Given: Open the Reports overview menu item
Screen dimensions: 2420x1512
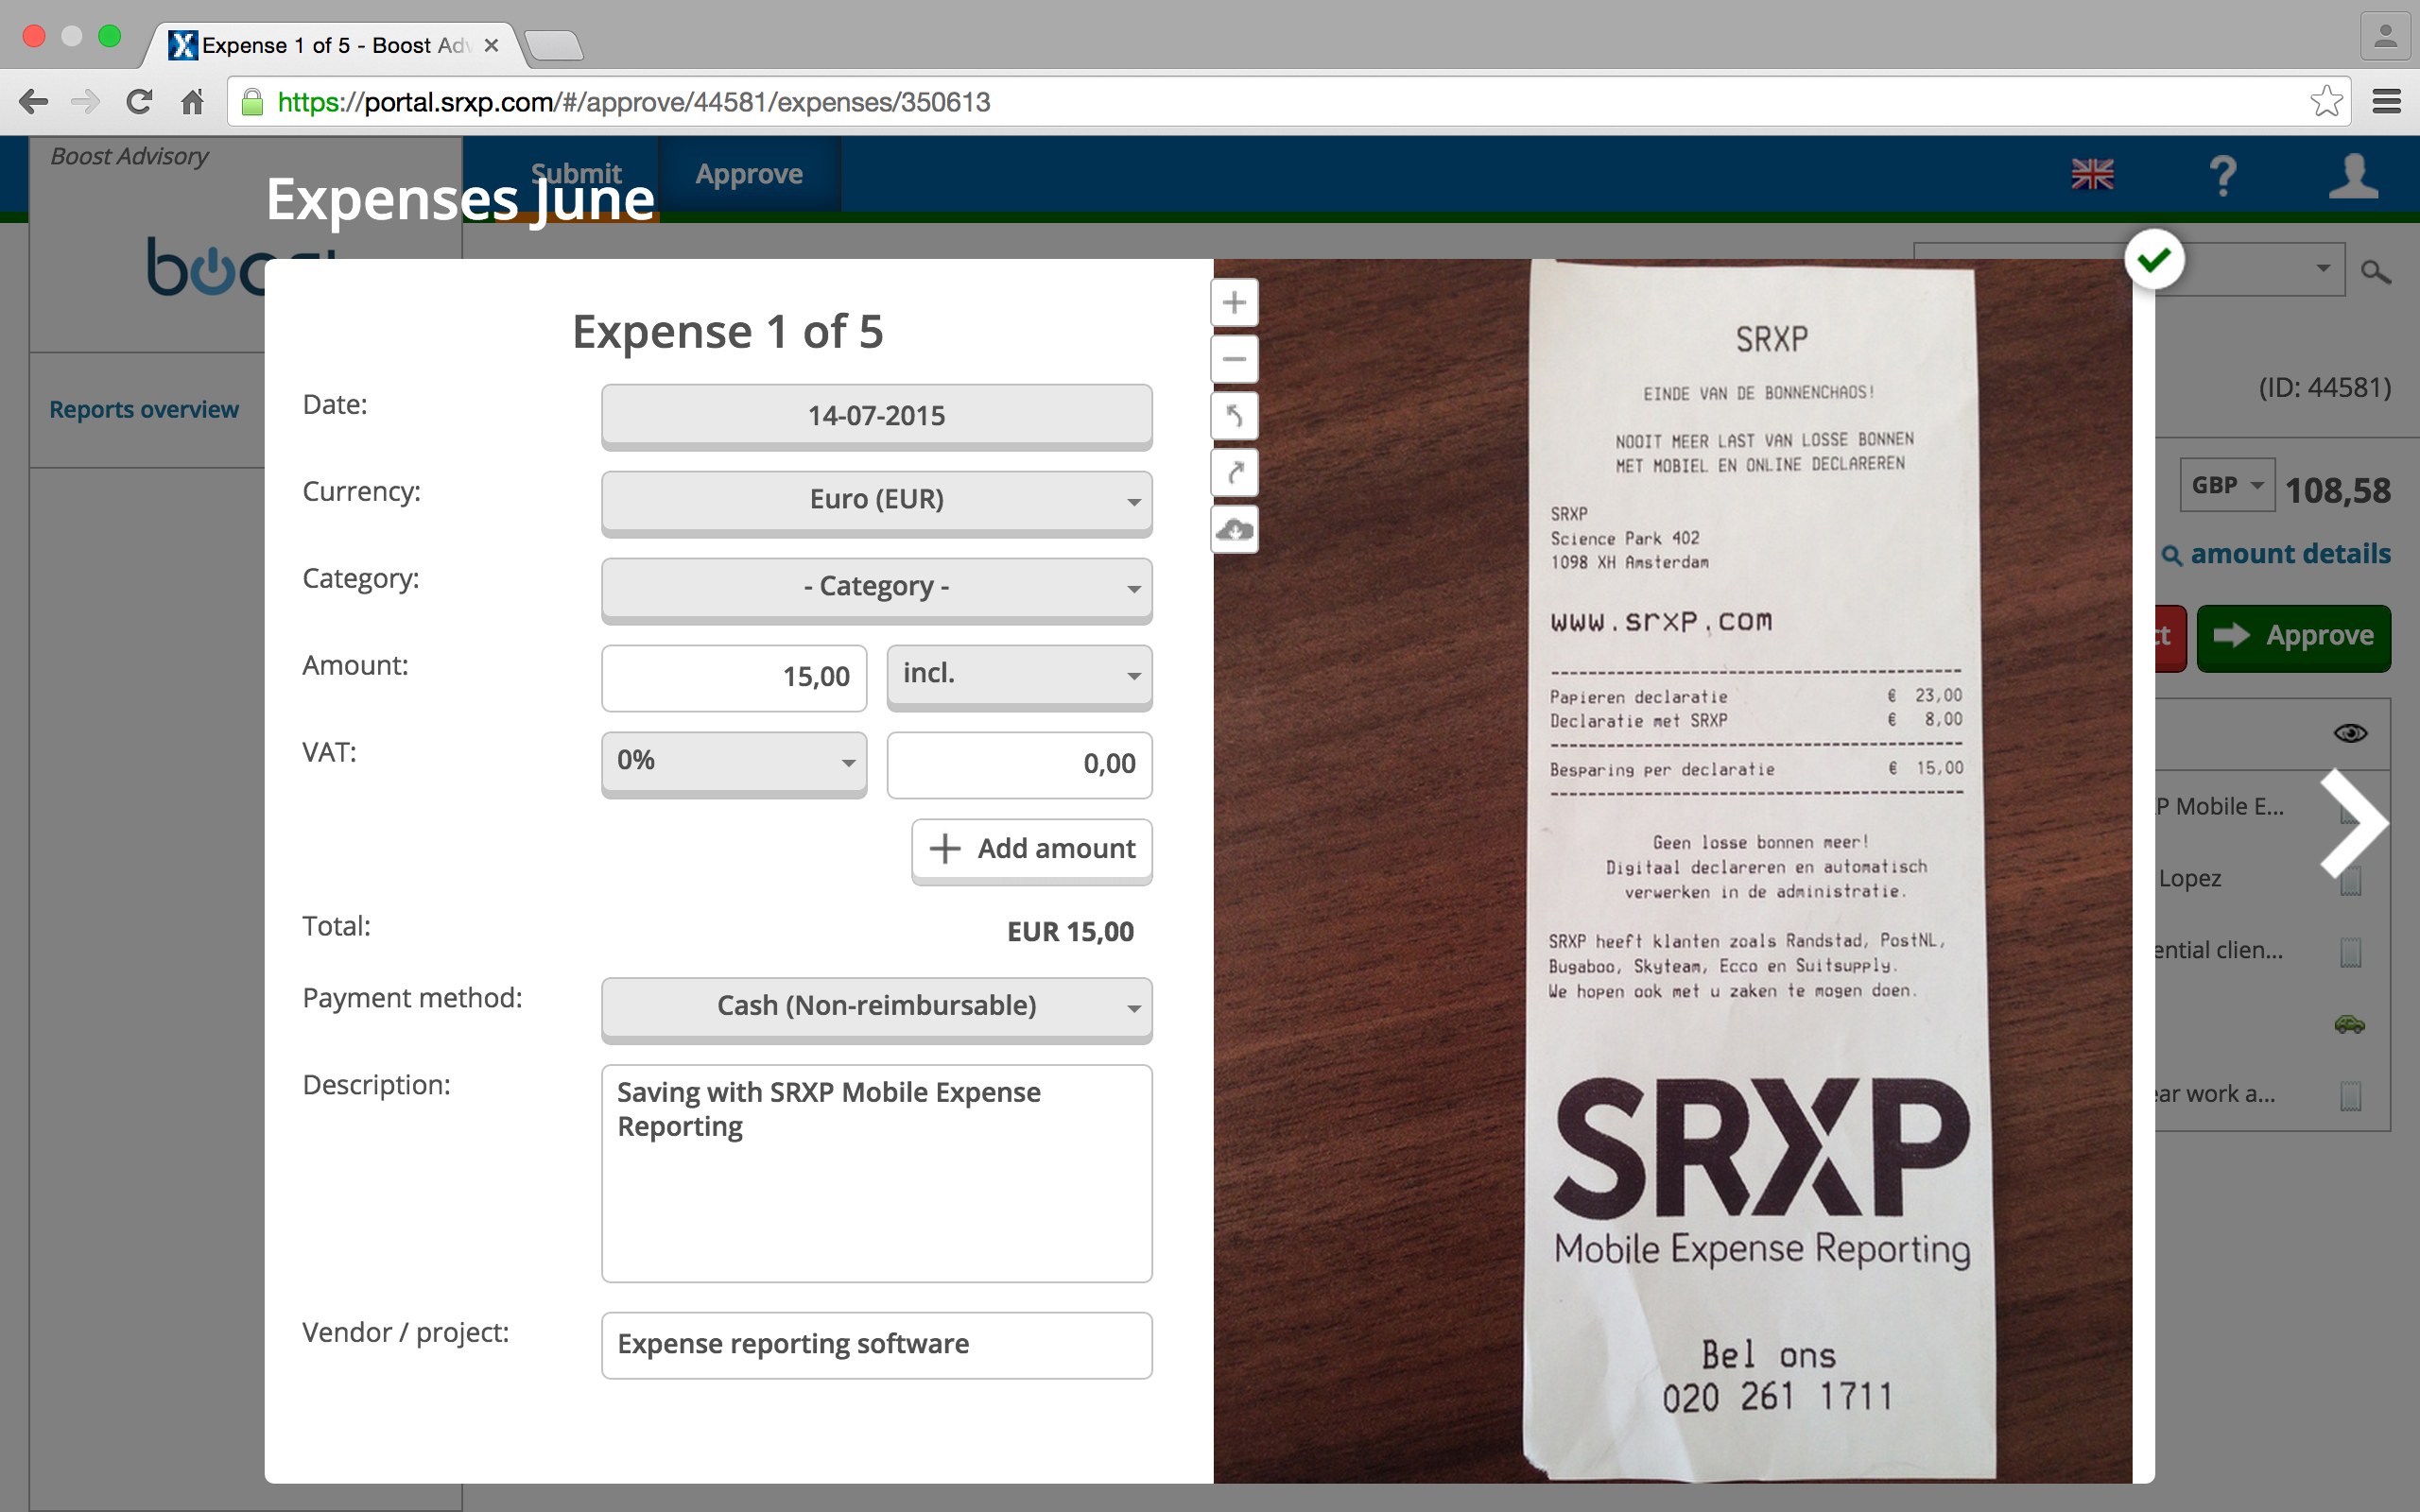Looking at the screenshot, I should point(144,410).
